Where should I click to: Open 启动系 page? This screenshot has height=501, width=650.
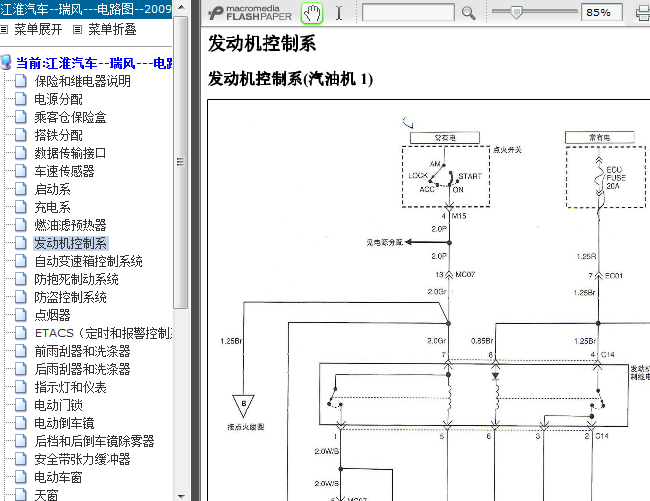53,189
